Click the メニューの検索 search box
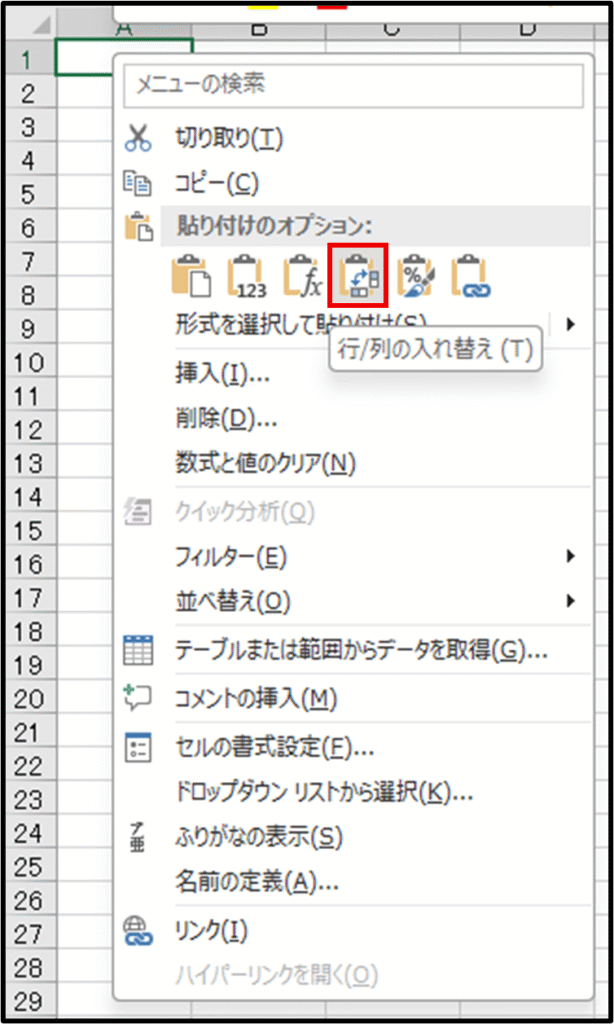614x1024 pixels. pos(352,86)
